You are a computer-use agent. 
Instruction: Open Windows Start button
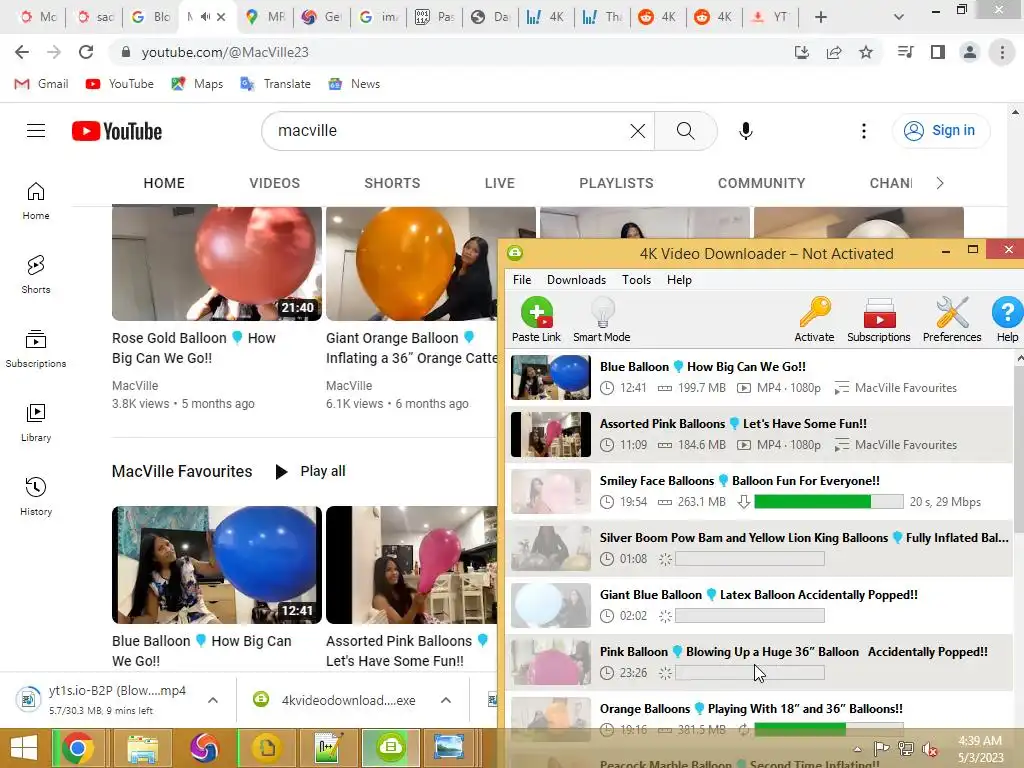pos(24,748)
